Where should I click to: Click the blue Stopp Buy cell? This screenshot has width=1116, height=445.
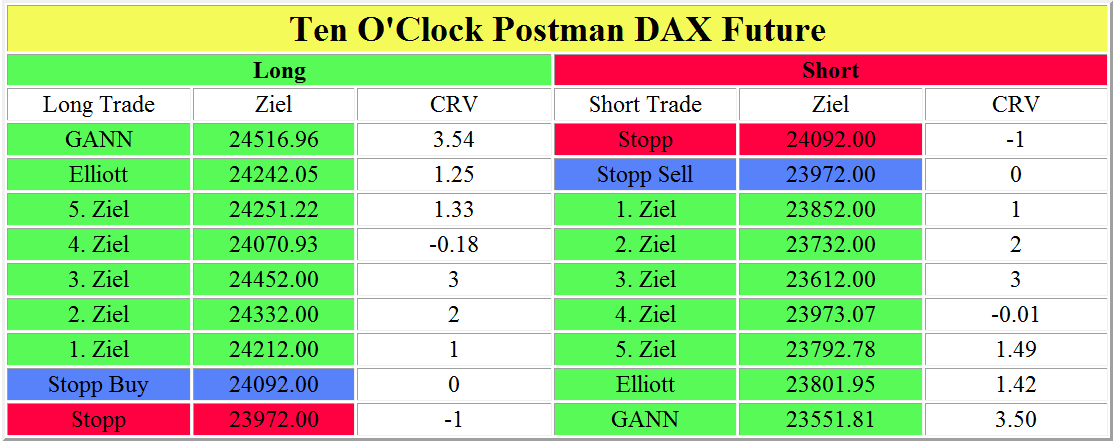click(99, 384)
